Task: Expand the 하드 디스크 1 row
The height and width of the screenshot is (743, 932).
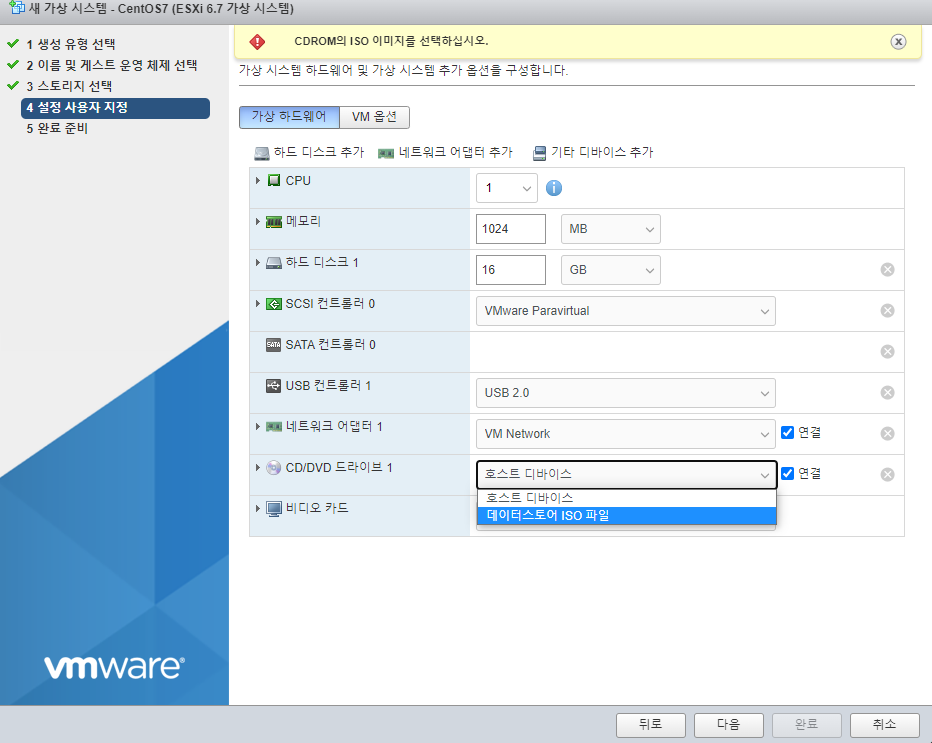Action: pos(258,262)
